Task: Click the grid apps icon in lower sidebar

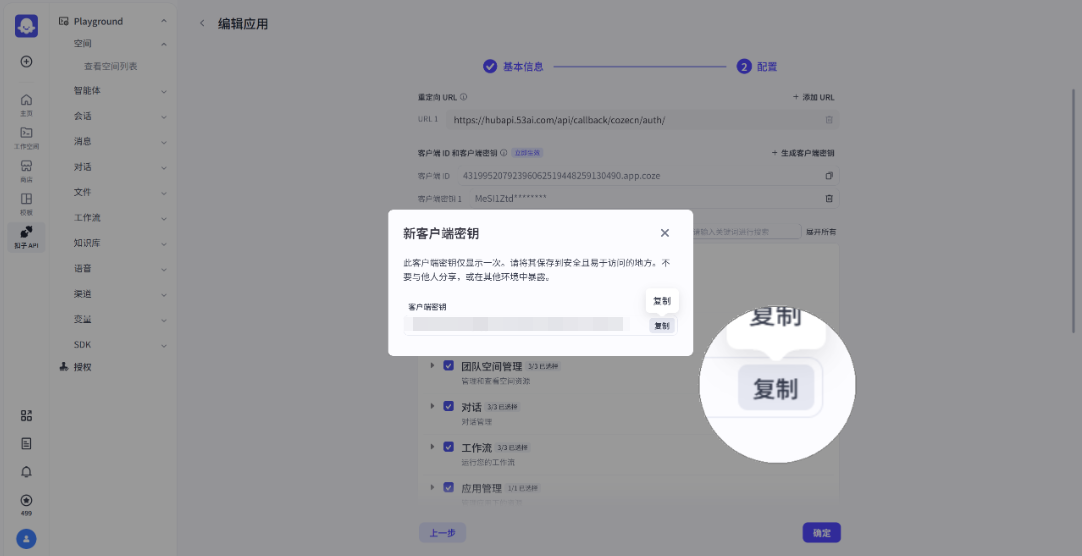Action: pyautogui.click(x=26, y=415)
